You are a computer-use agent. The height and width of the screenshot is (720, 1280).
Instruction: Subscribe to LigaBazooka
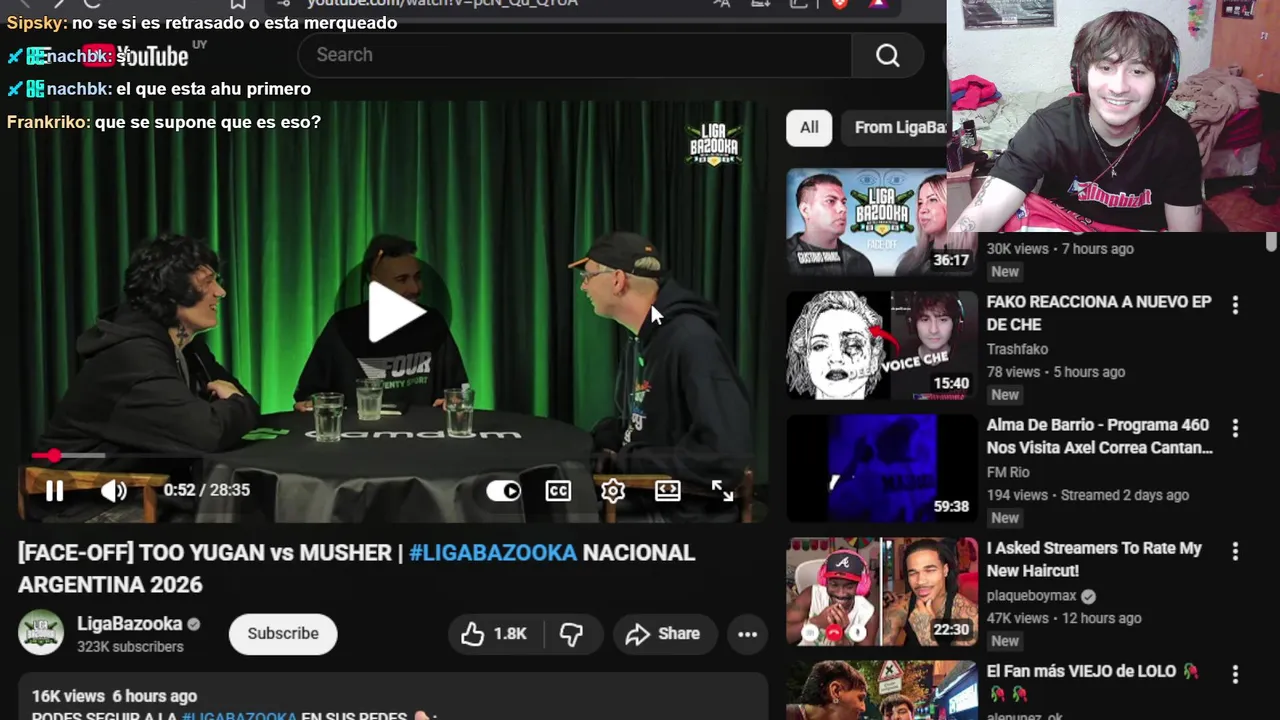click(283, 634)
